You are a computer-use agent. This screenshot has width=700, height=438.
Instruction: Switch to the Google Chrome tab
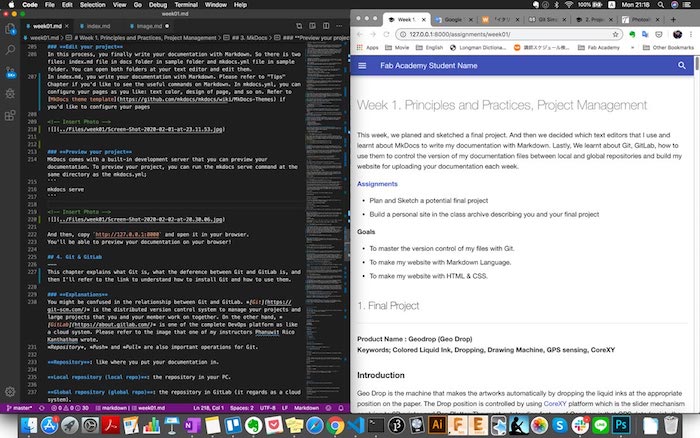click(x=454, y=20)
